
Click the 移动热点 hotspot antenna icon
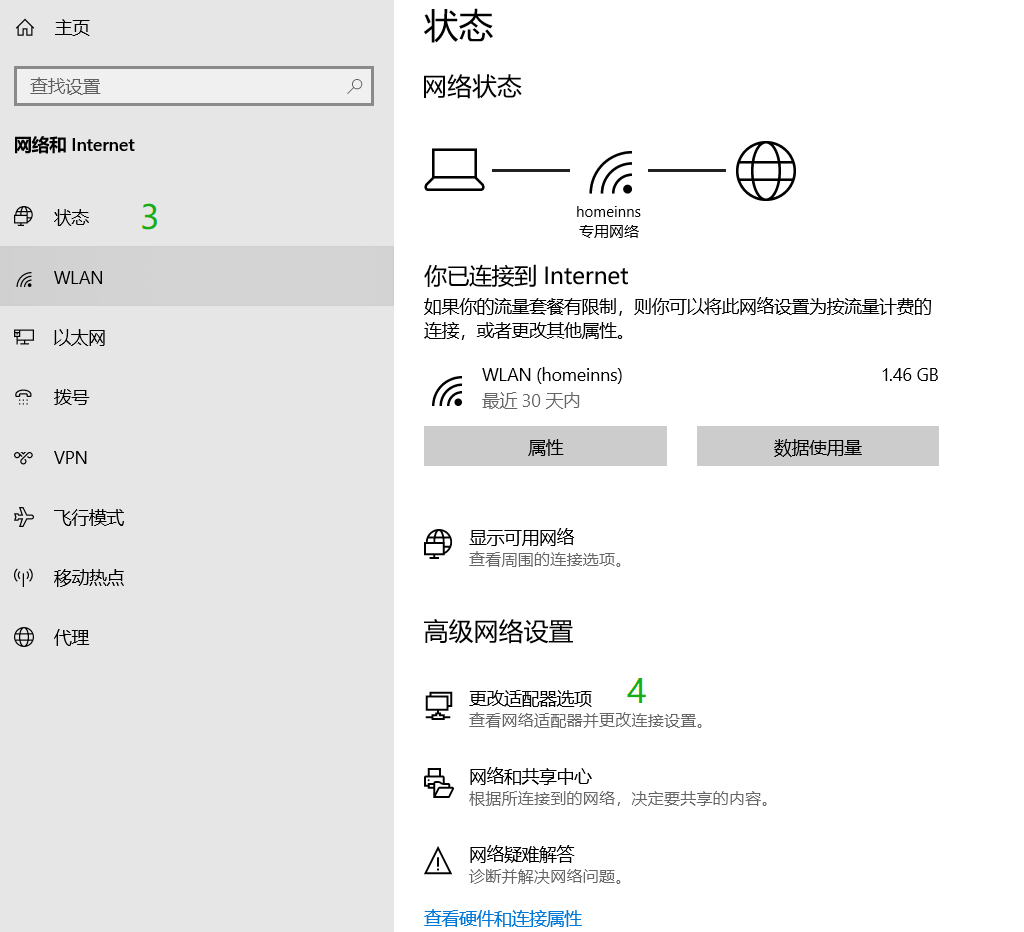tap(24, 577)
